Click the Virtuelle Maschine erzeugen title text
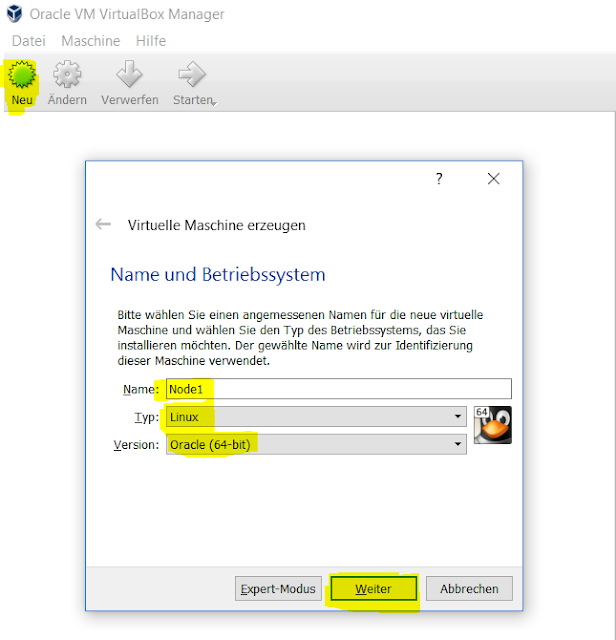The image size is (616, 640). pos(216,225)
